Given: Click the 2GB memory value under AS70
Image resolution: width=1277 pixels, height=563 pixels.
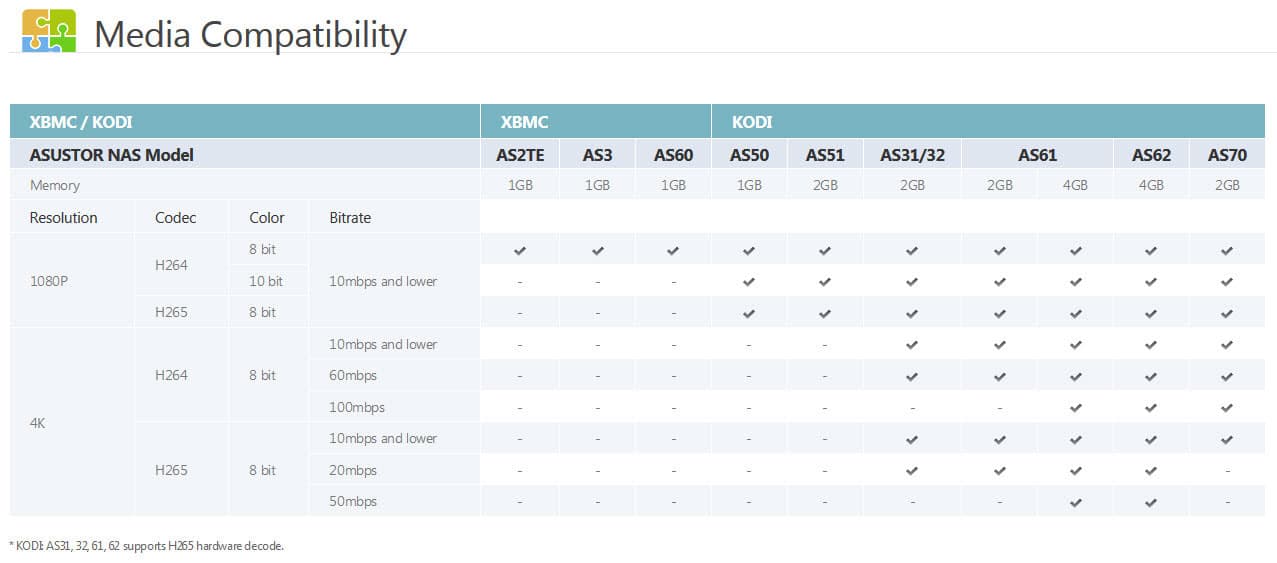Looking at the screenshot, I should (x=1227, y=186).
